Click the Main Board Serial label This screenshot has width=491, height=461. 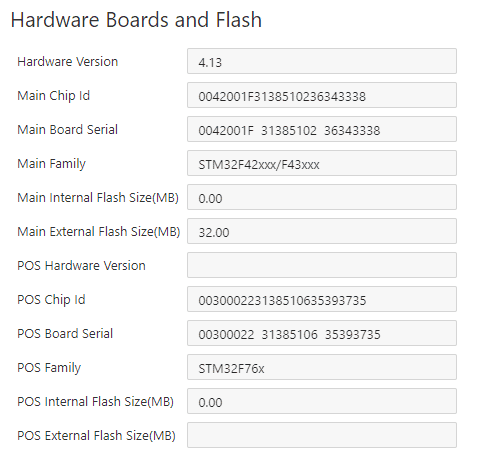67,130
